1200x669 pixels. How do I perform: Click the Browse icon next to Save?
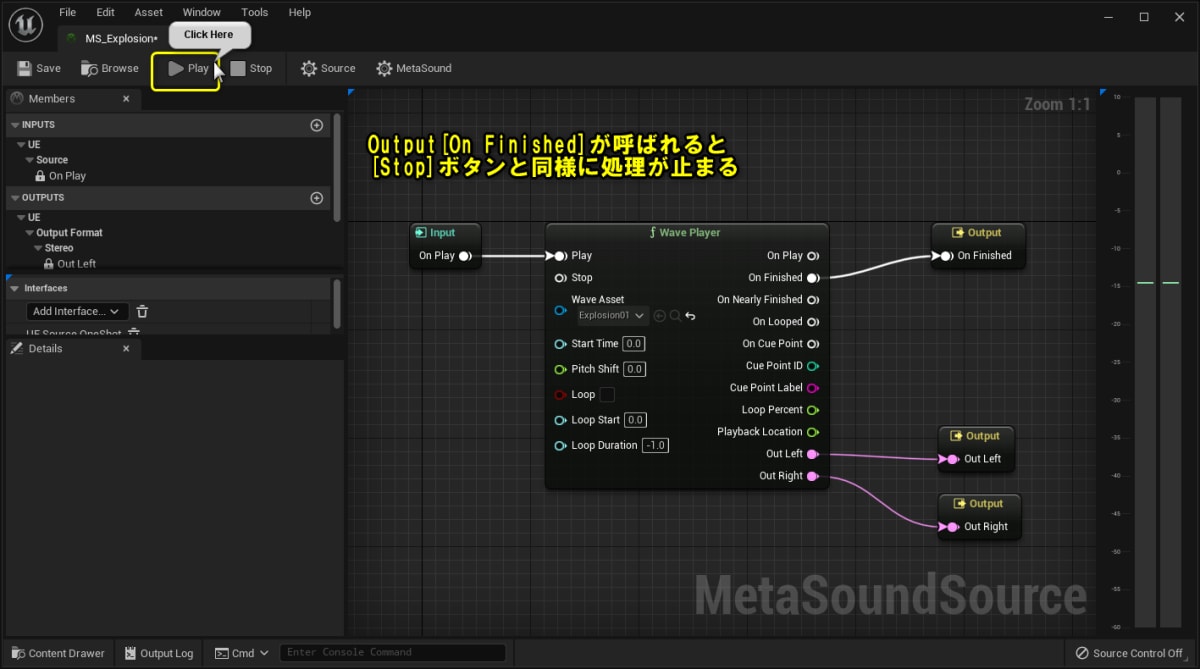(89, 68)
